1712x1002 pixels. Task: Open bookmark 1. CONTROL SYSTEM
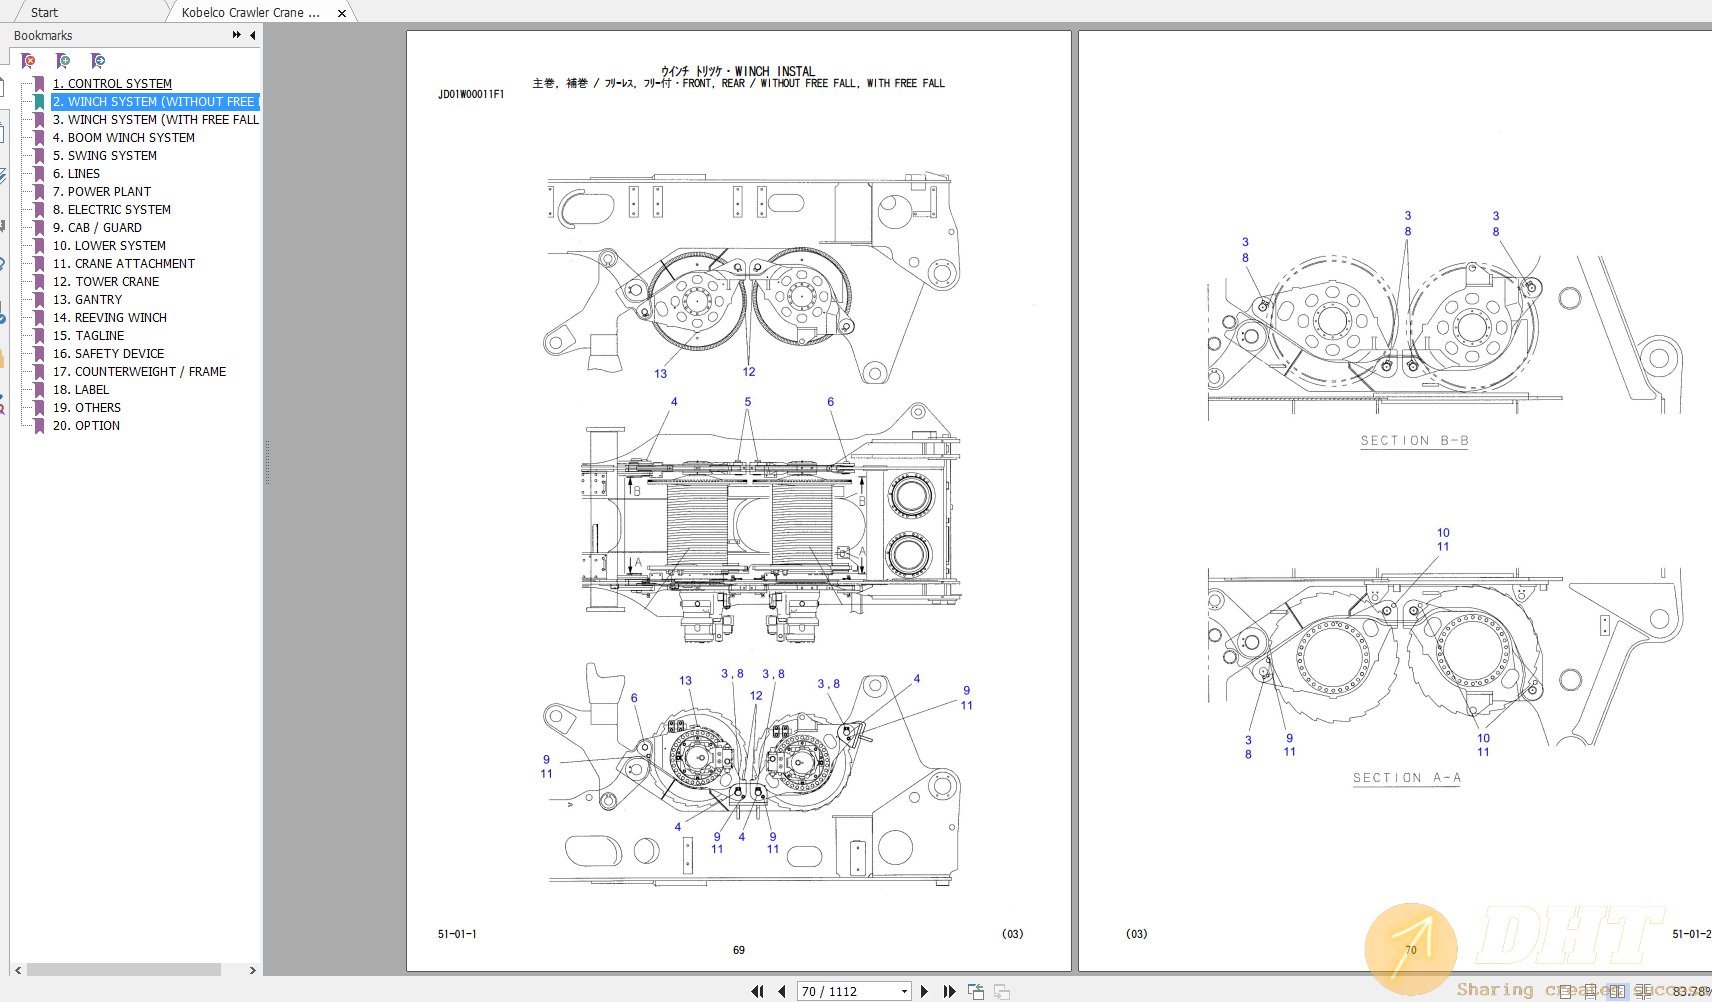point(112,84)
